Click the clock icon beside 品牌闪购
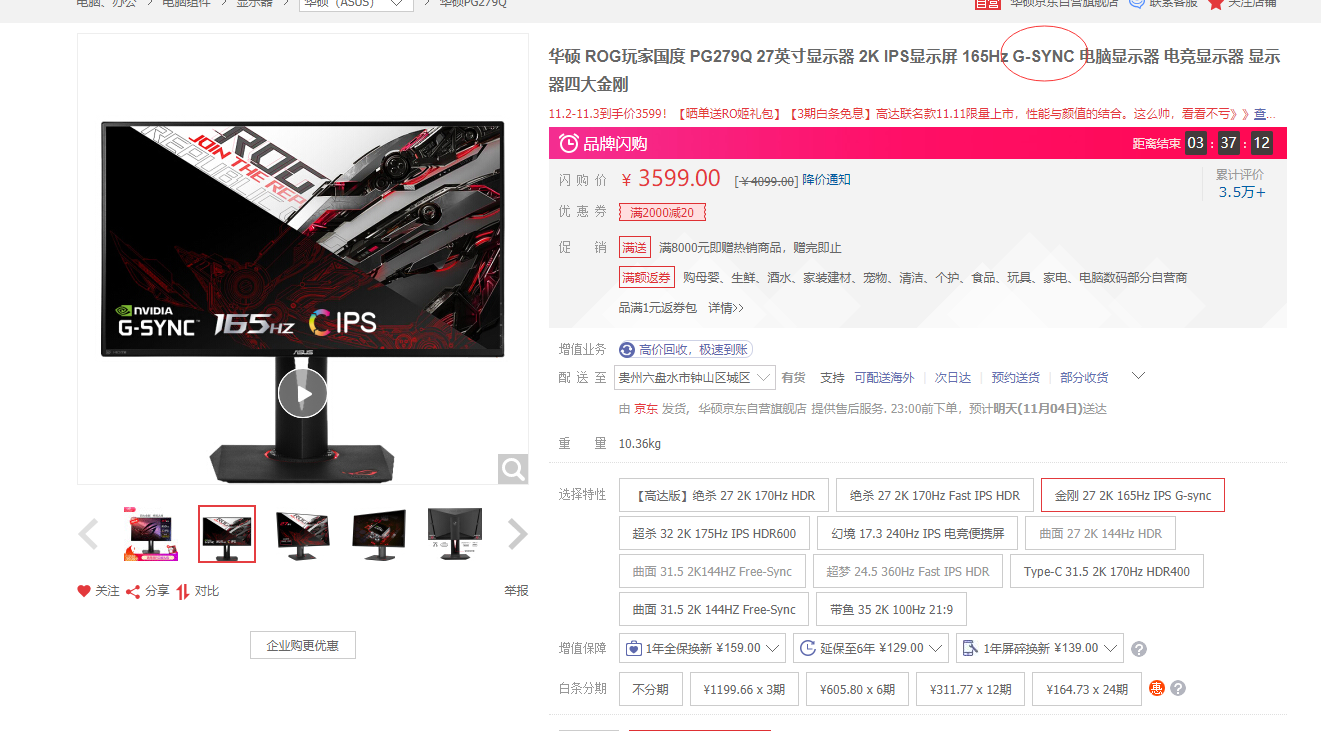The width and height of the screenshot is (1321, 731). click(568, 143)
